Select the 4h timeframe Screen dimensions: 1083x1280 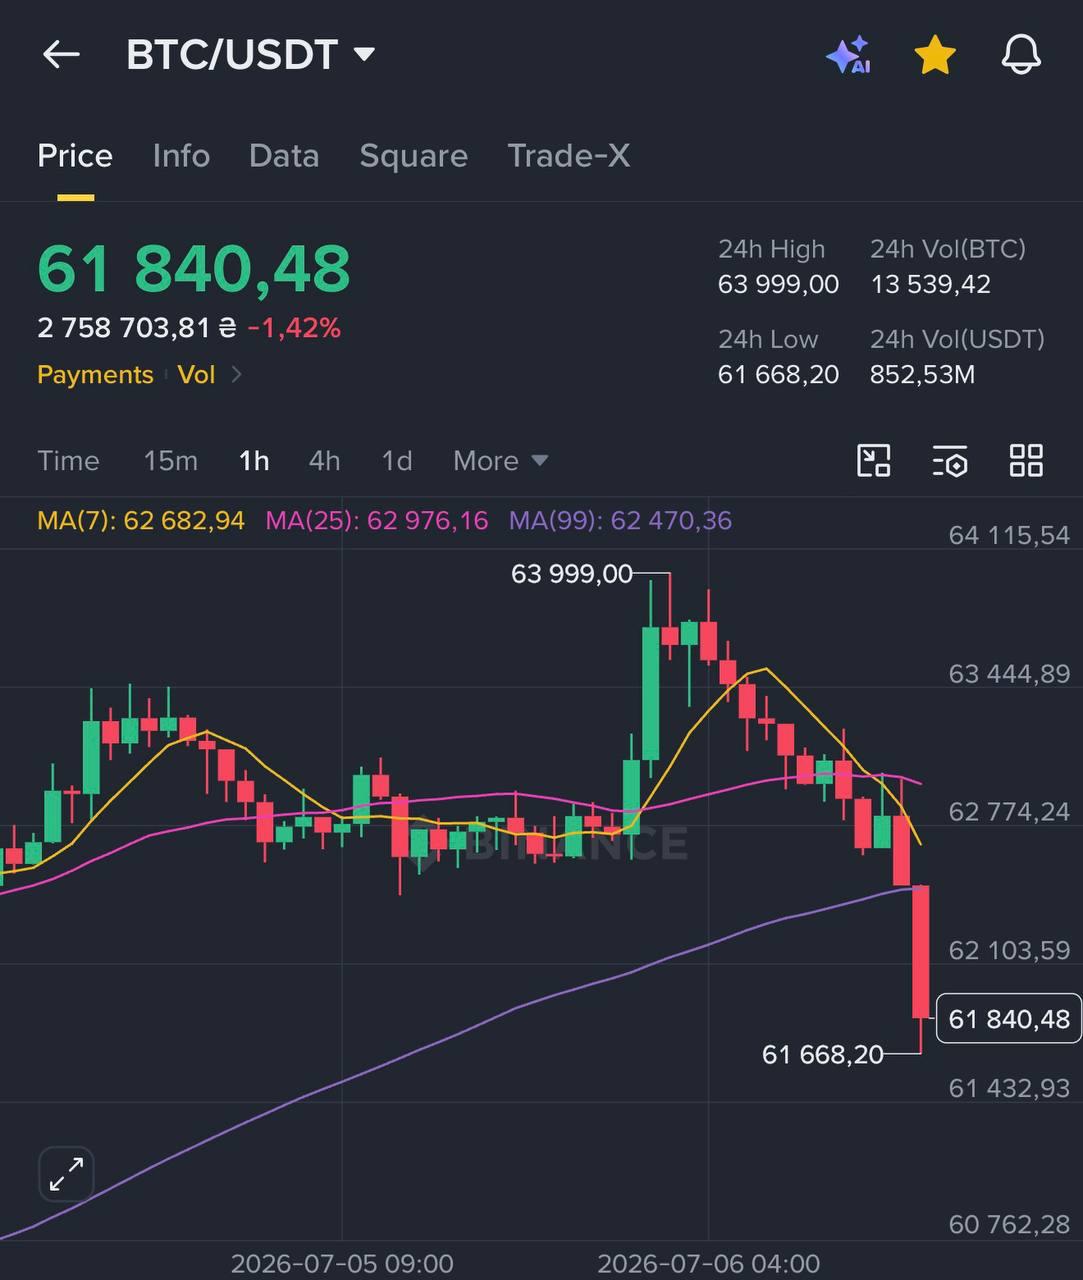click(324, 461)
